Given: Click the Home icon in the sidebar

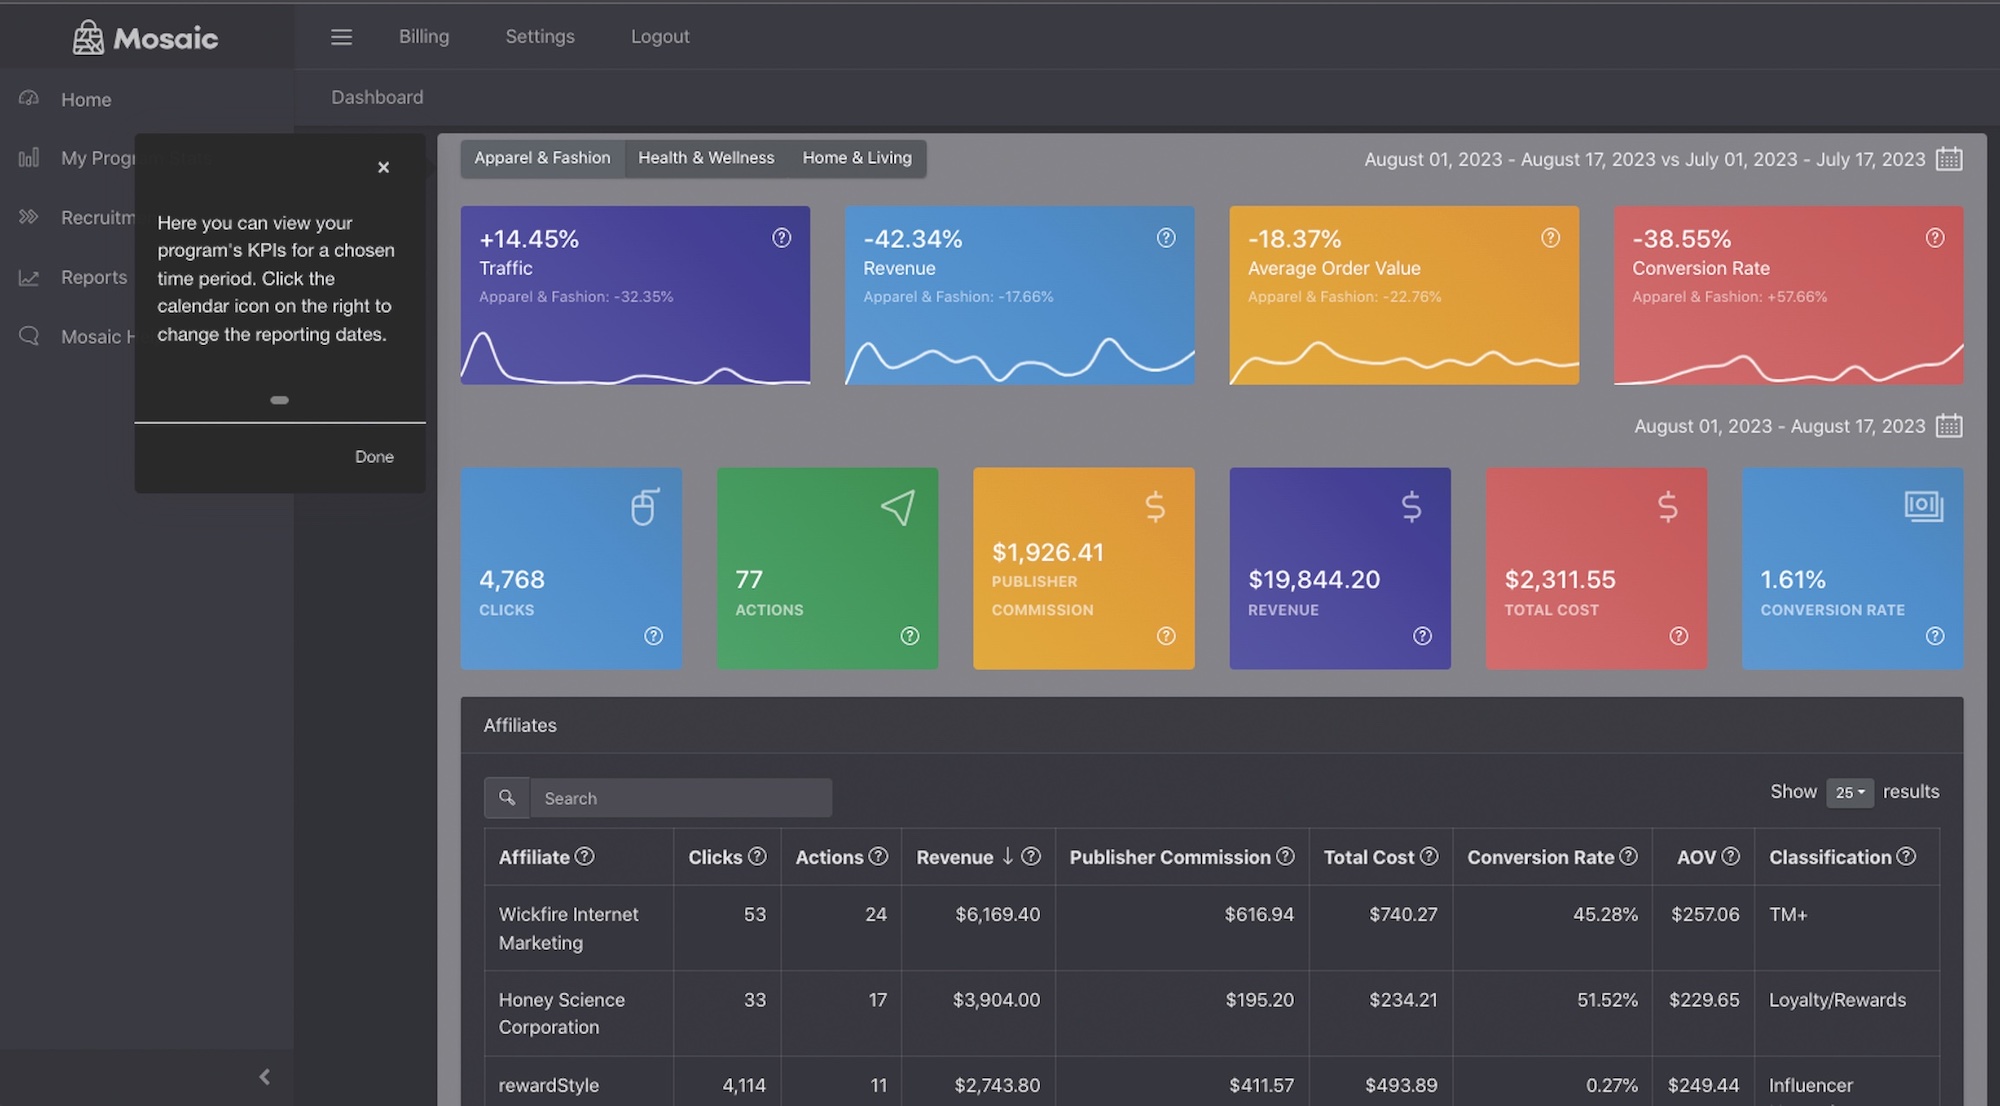Looking at the screenshot, I should pyautogui.click(x=28, y=99).
